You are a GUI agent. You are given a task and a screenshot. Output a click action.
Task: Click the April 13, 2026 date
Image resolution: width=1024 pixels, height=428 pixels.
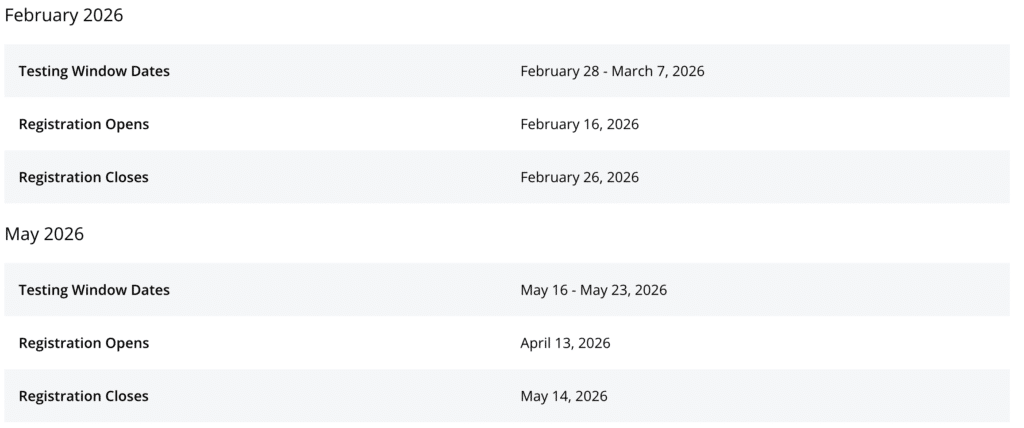coord(565,343)
